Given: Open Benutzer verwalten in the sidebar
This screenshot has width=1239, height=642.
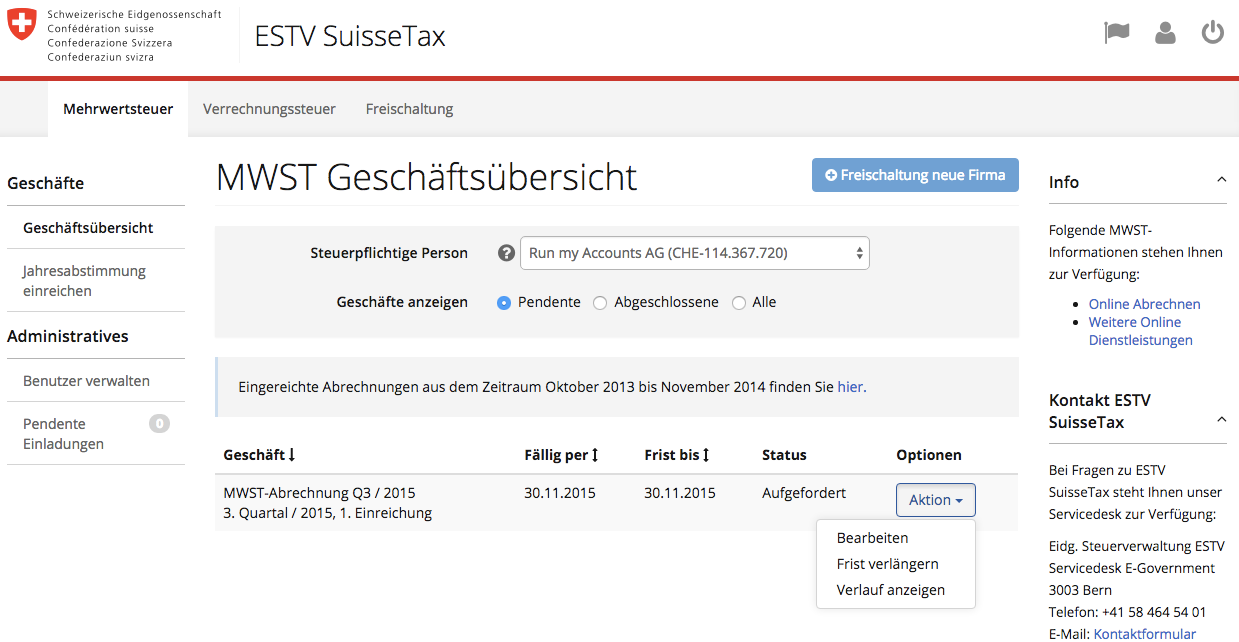Looking at the screenshot, I should pos(89,380).
